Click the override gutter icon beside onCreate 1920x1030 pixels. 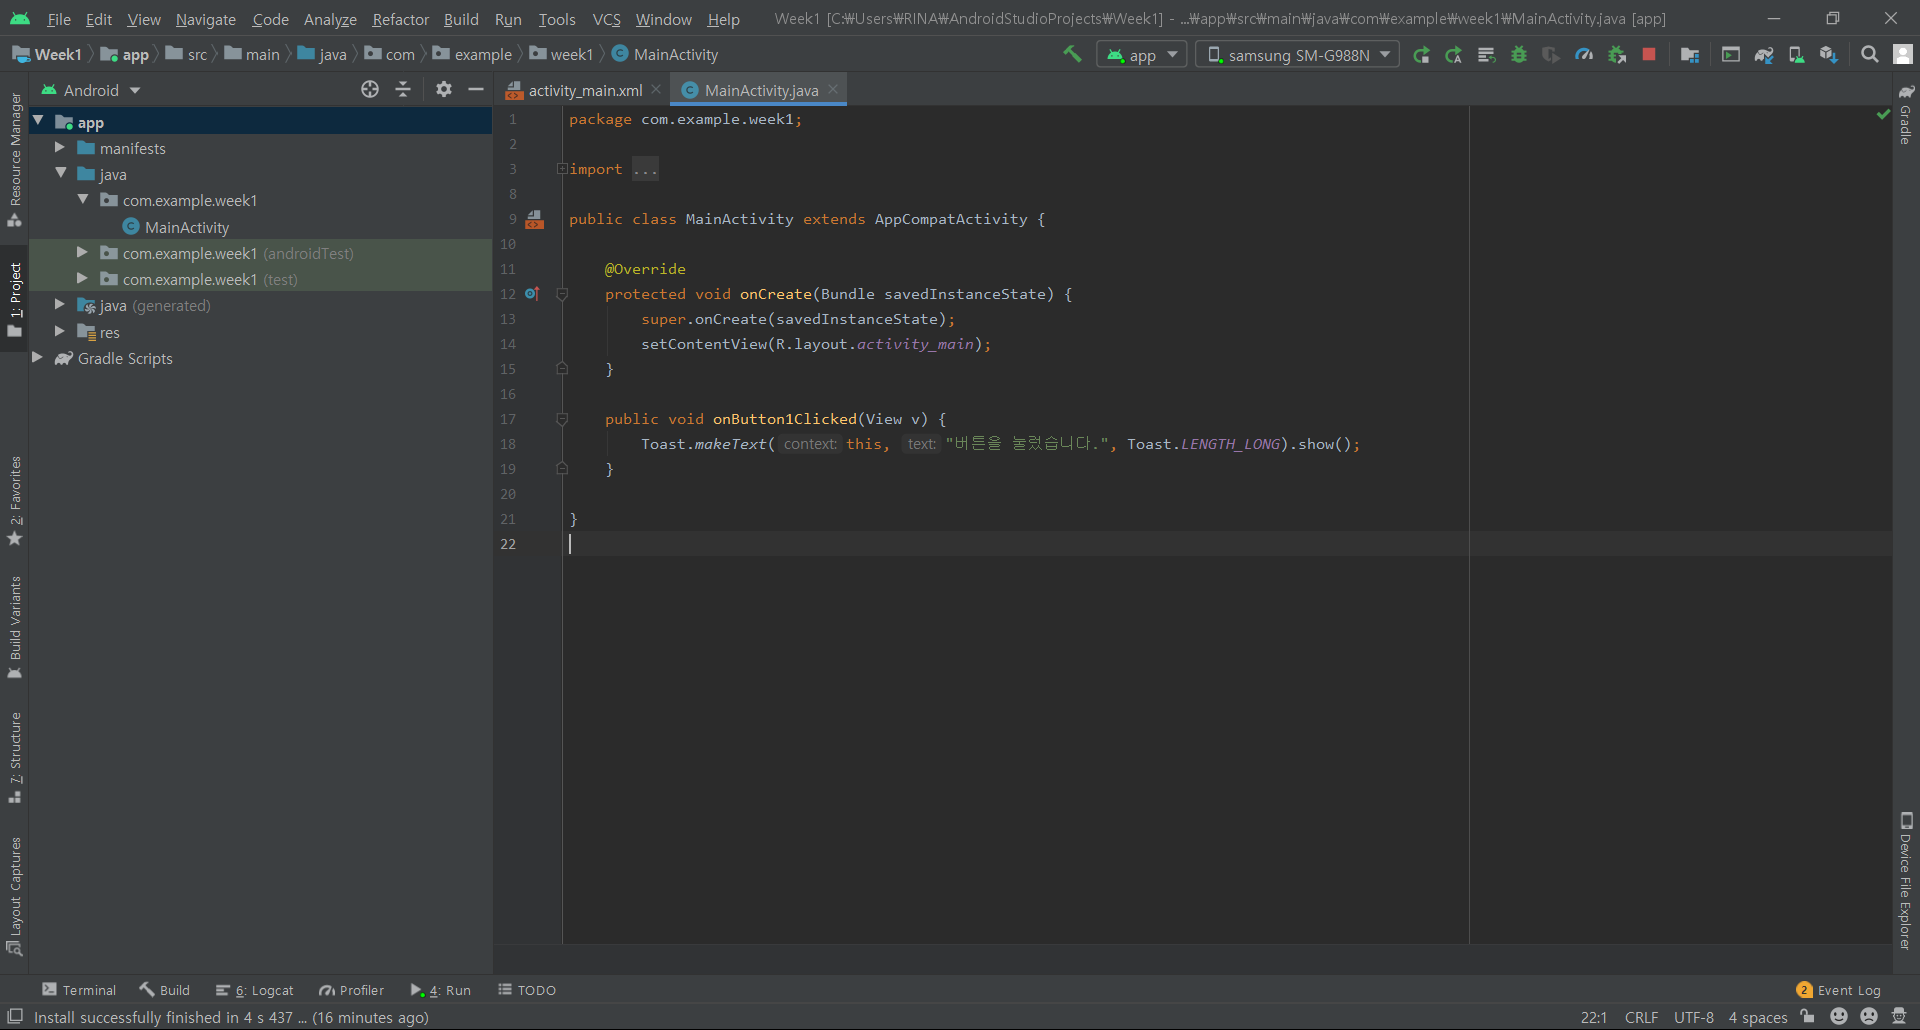532,294
